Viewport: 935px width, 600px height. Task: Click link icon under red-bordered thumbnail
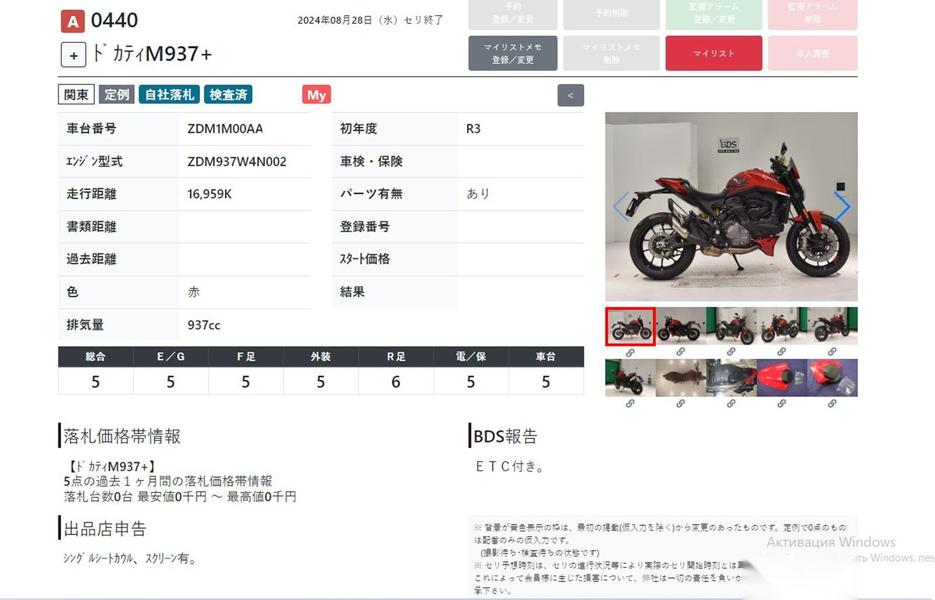click(630, 352)
